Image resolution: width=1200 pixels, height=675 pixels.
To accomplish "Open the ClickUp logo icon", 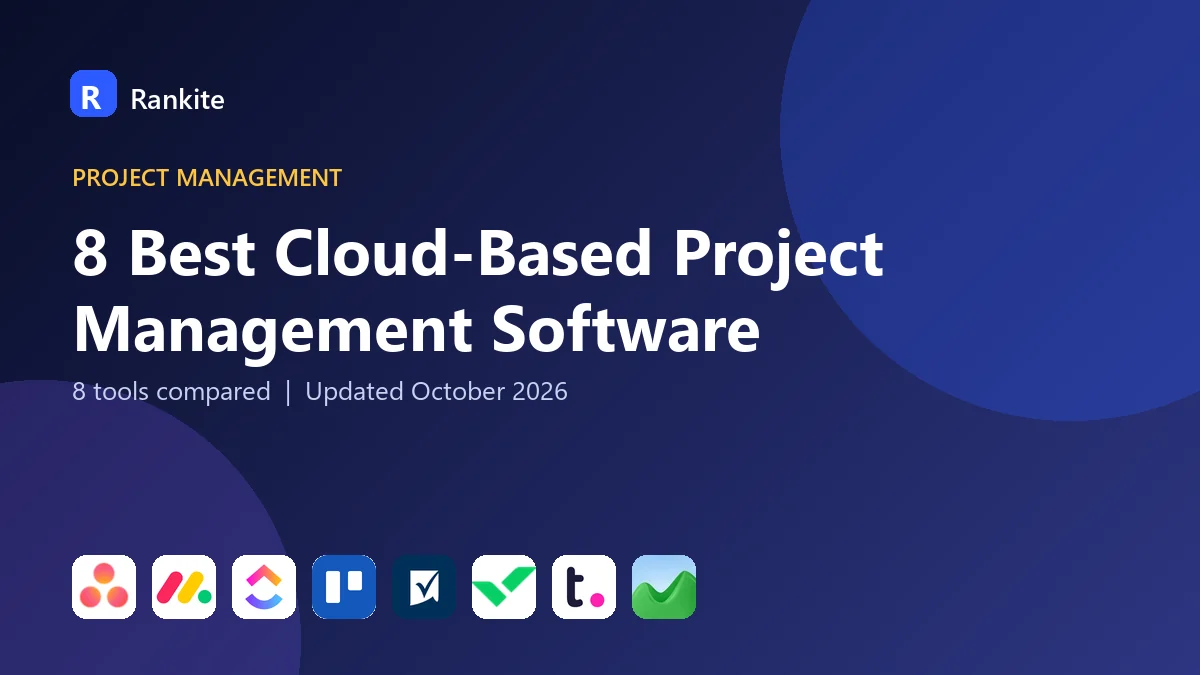I will pyautogui.click(x=264, y=587).
